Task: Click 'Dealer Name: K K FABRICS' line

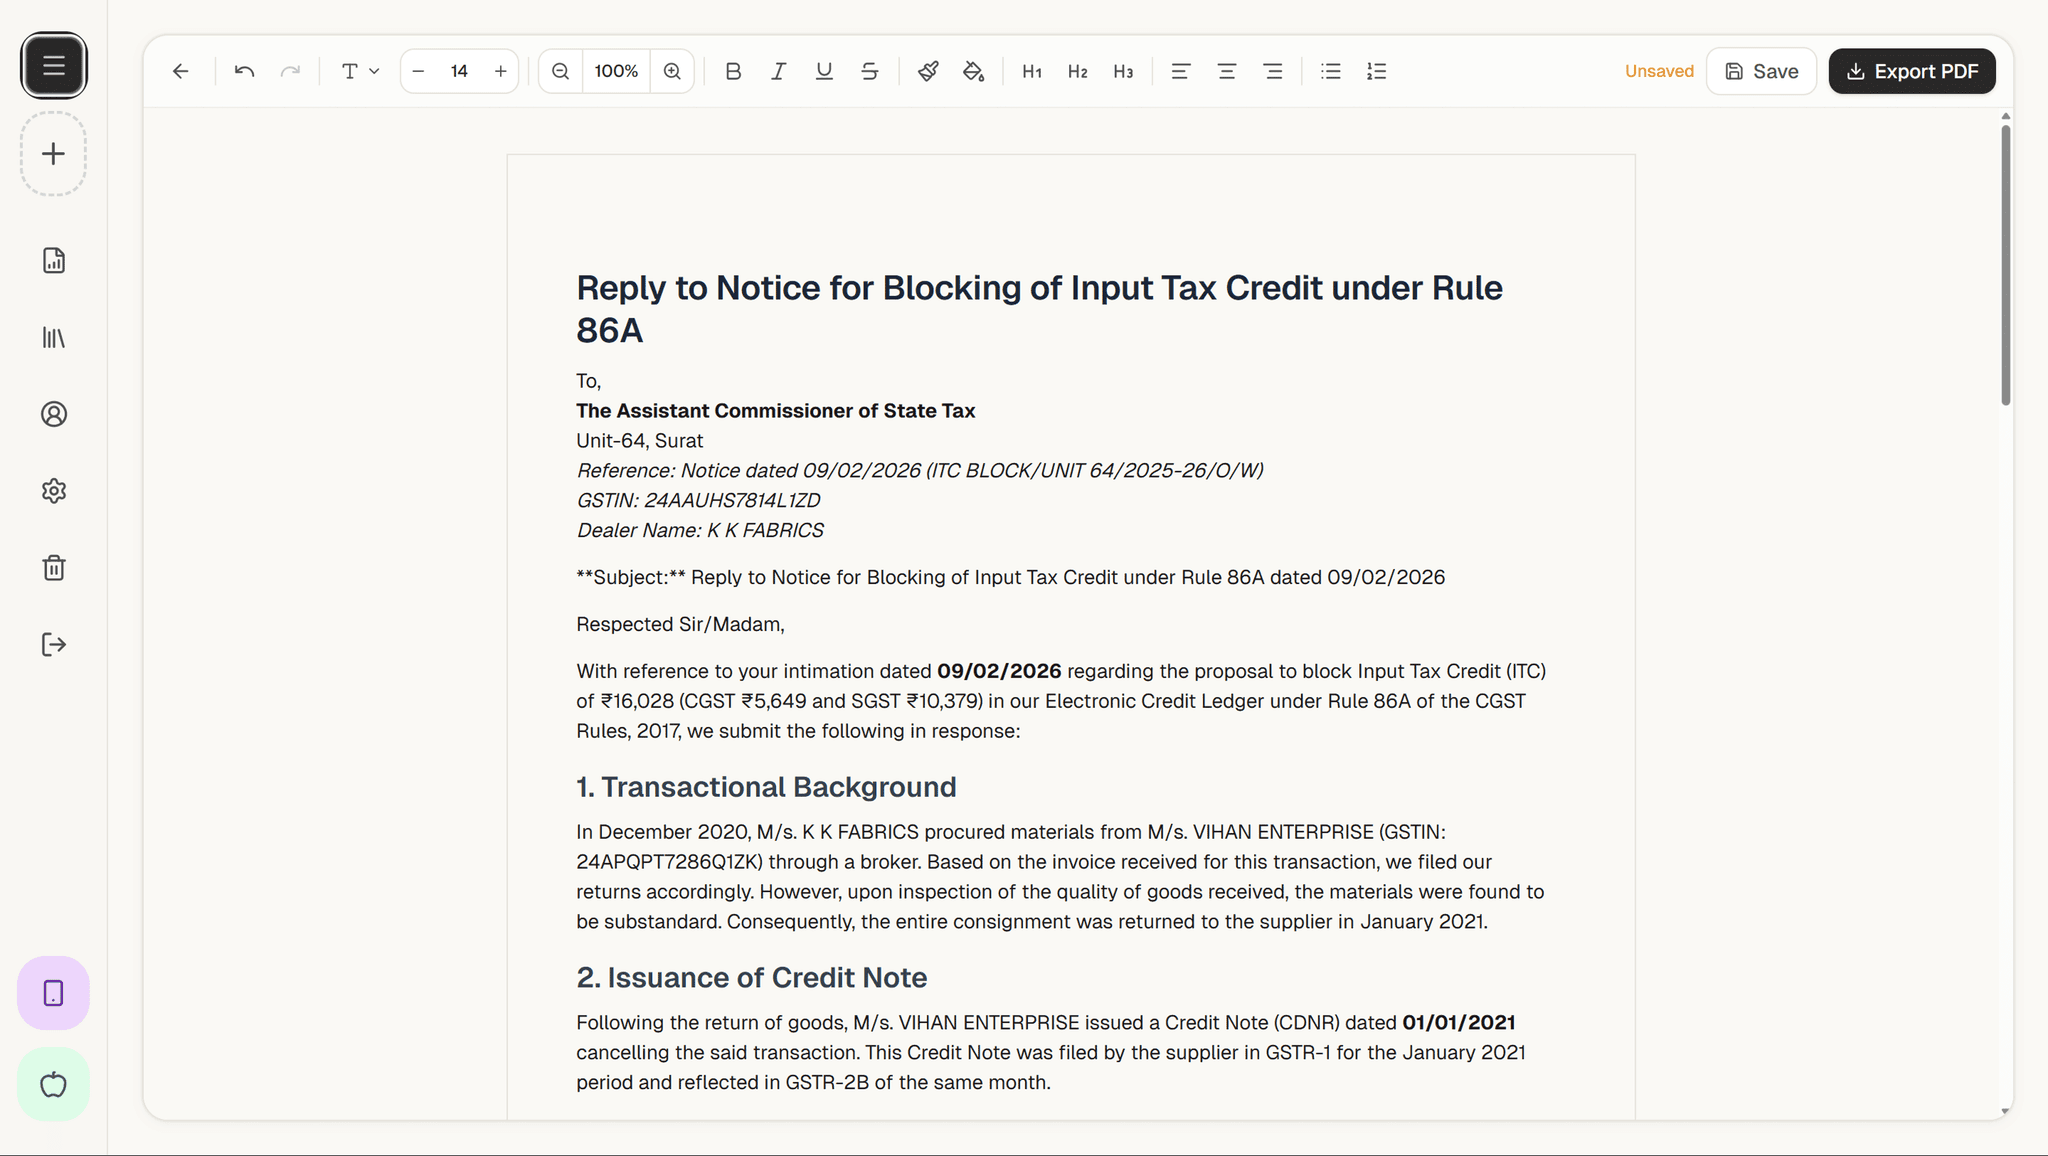Action: [700, 530]
